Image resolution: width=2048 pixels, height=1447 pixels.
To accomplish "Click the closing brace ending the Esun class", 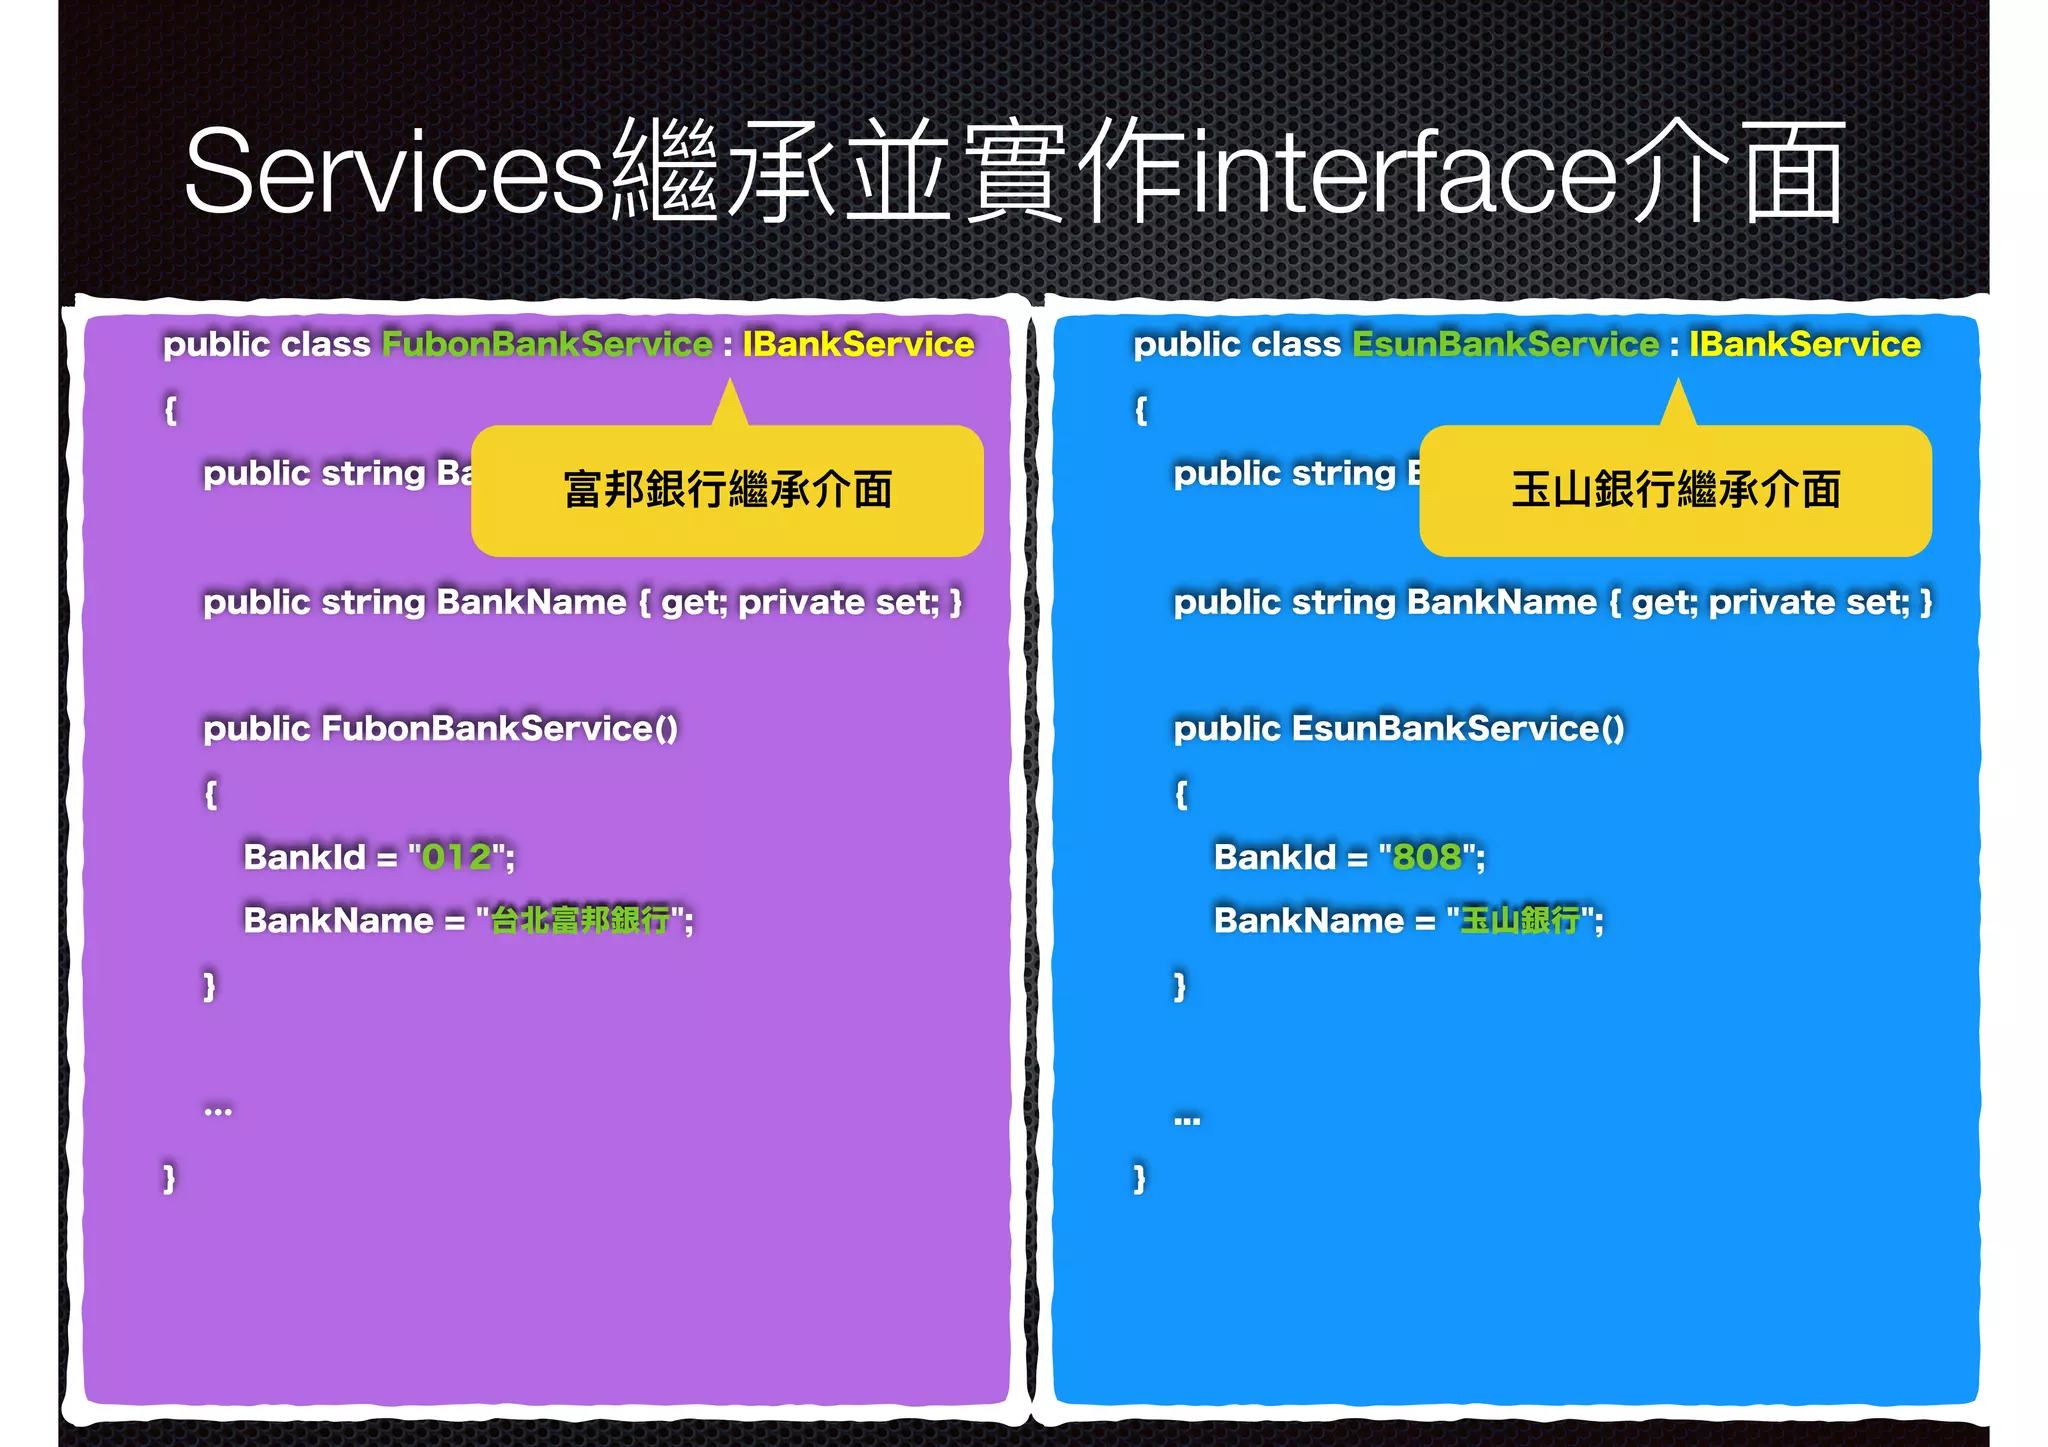I will click(x=1139, y=1177).
